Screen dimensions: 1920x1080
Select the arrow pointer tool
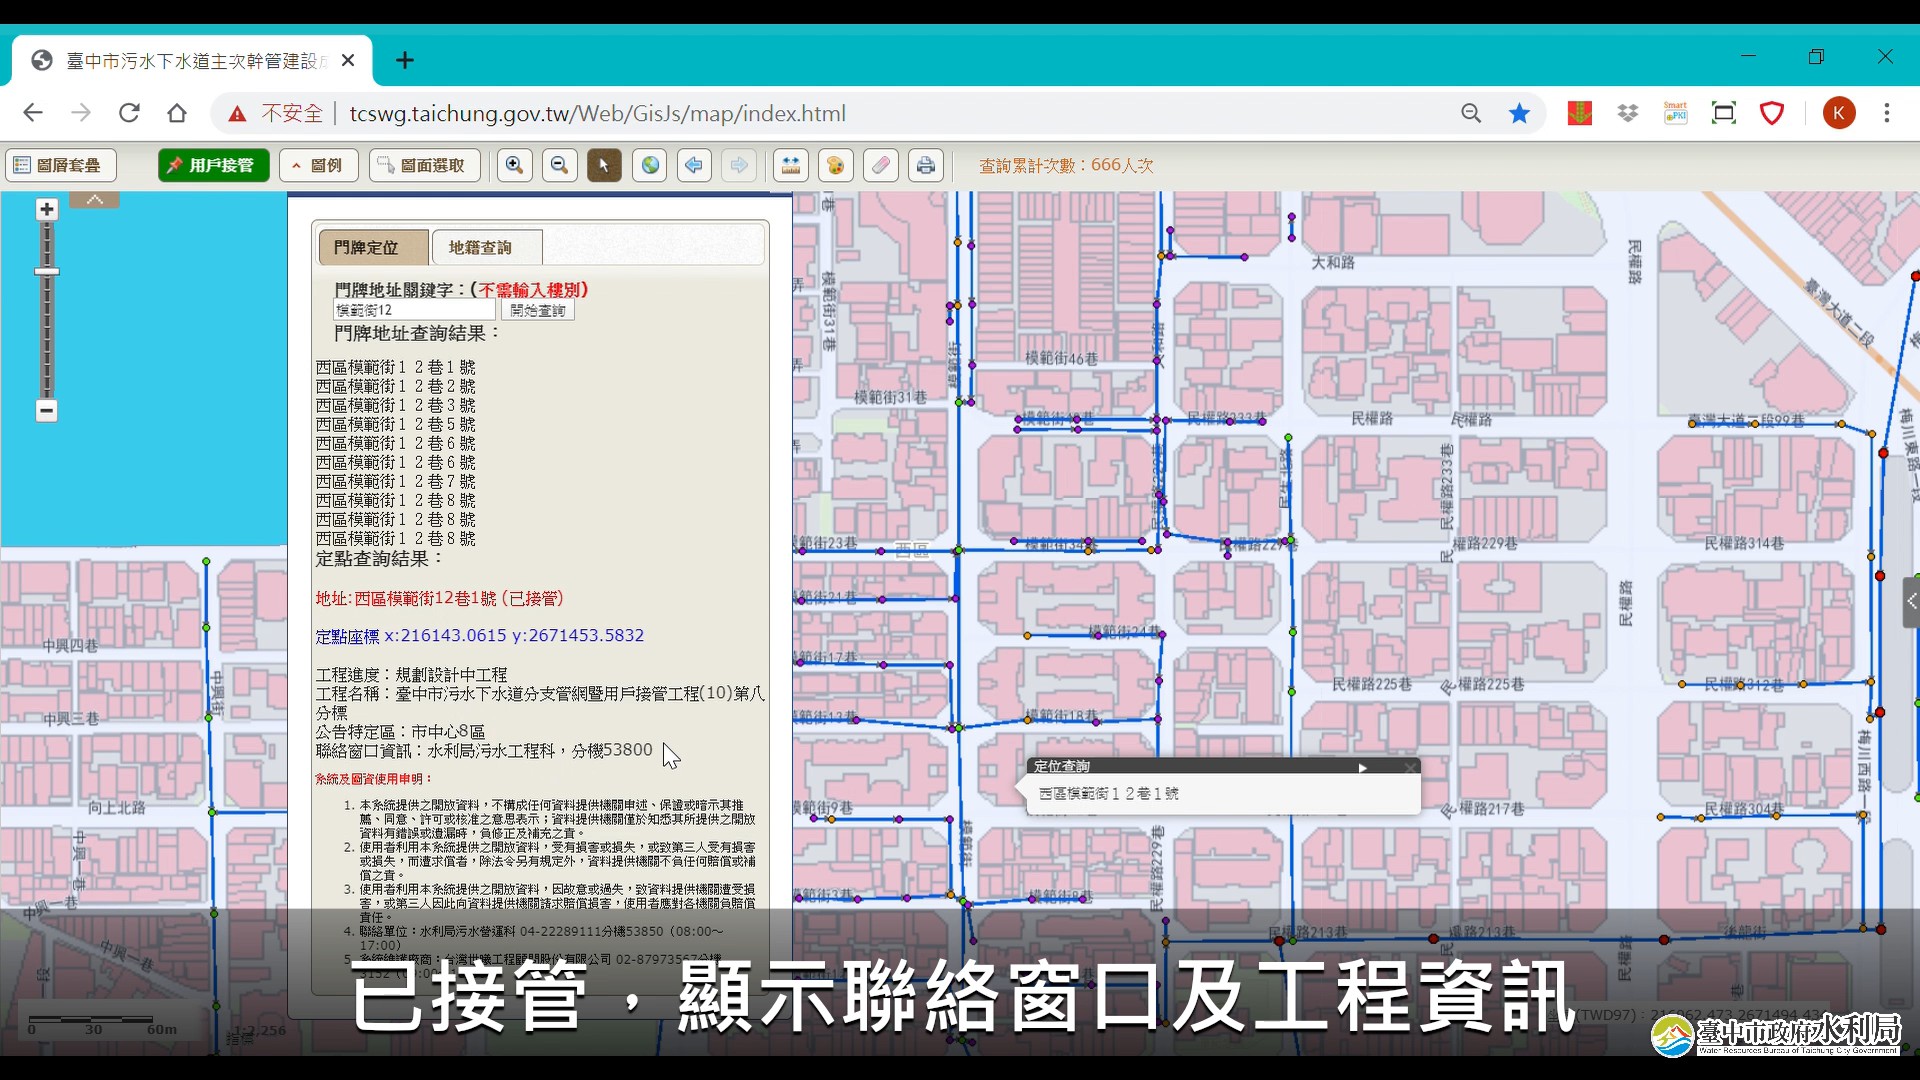coord(604,165)
